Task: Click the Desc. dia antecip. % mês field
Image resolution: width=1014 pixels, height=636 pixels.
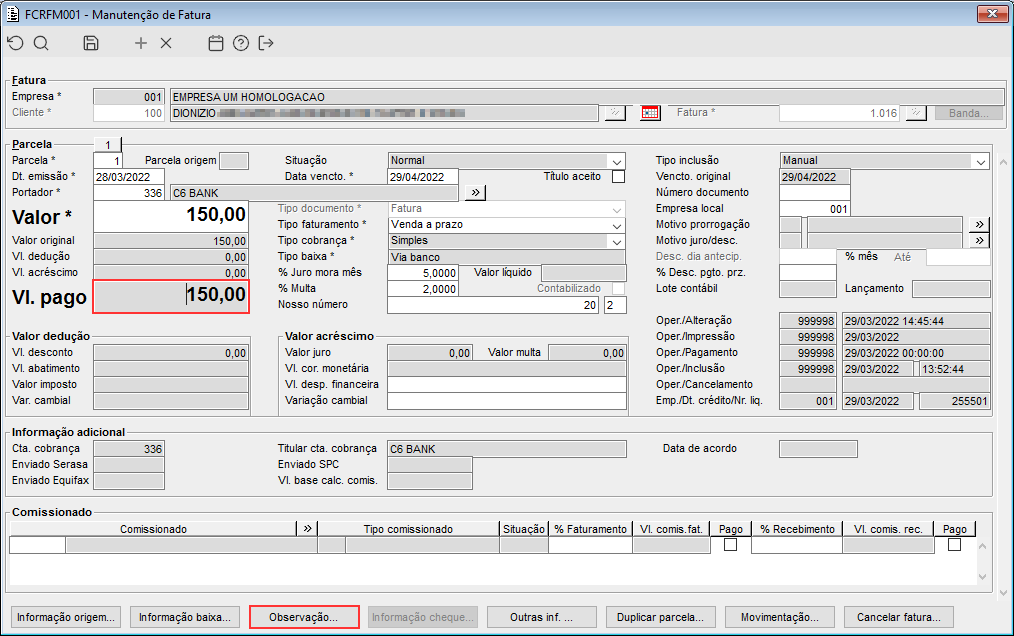Action: (808, 257)
